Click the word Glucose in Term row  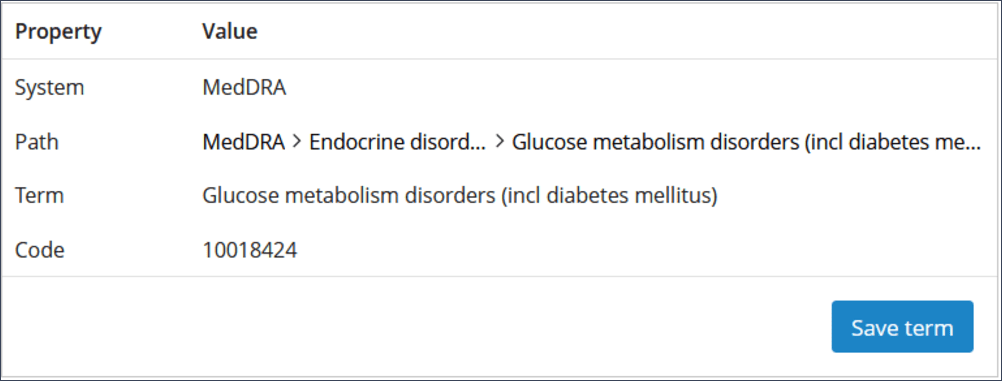(240, 196)
